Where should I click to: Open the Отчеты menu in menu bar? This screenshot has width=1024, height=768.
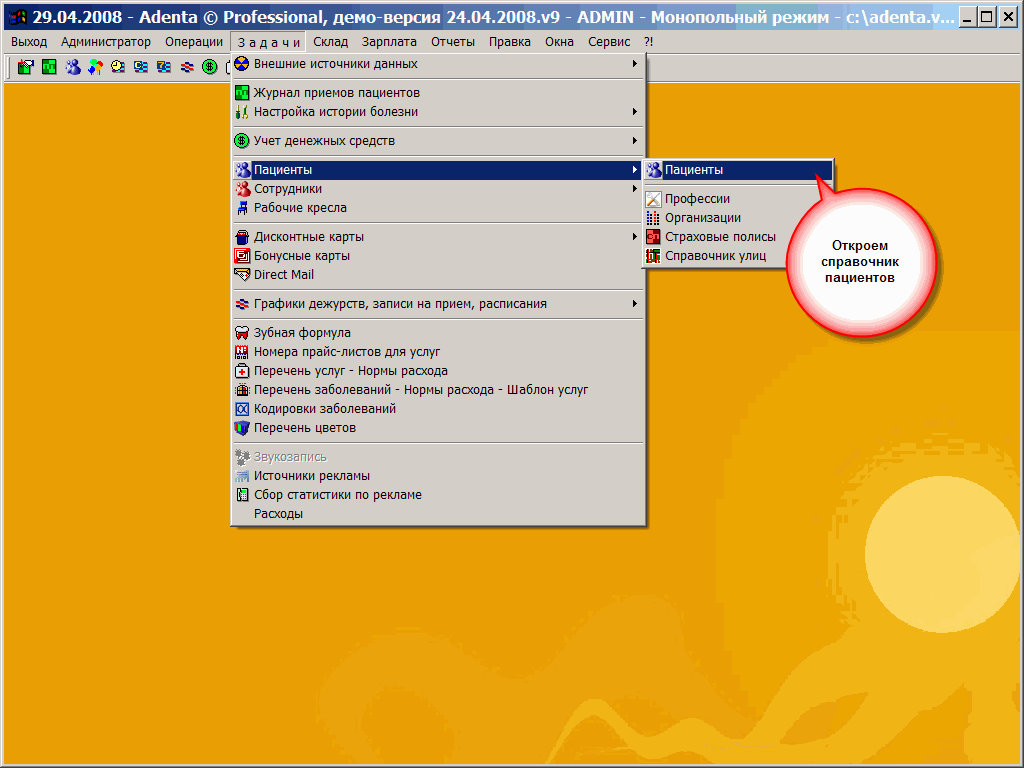(x=453, y=42)
